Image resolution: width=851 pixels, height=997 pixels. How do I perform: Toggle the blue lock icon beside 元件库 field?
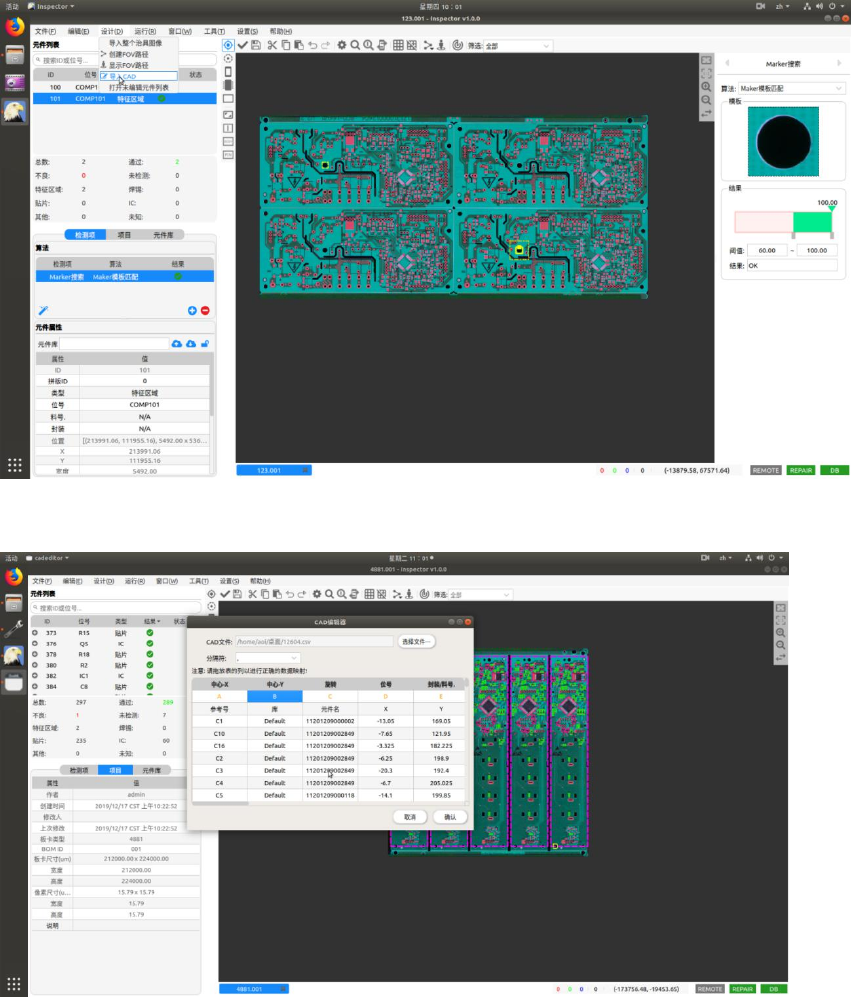click(205, 344)
